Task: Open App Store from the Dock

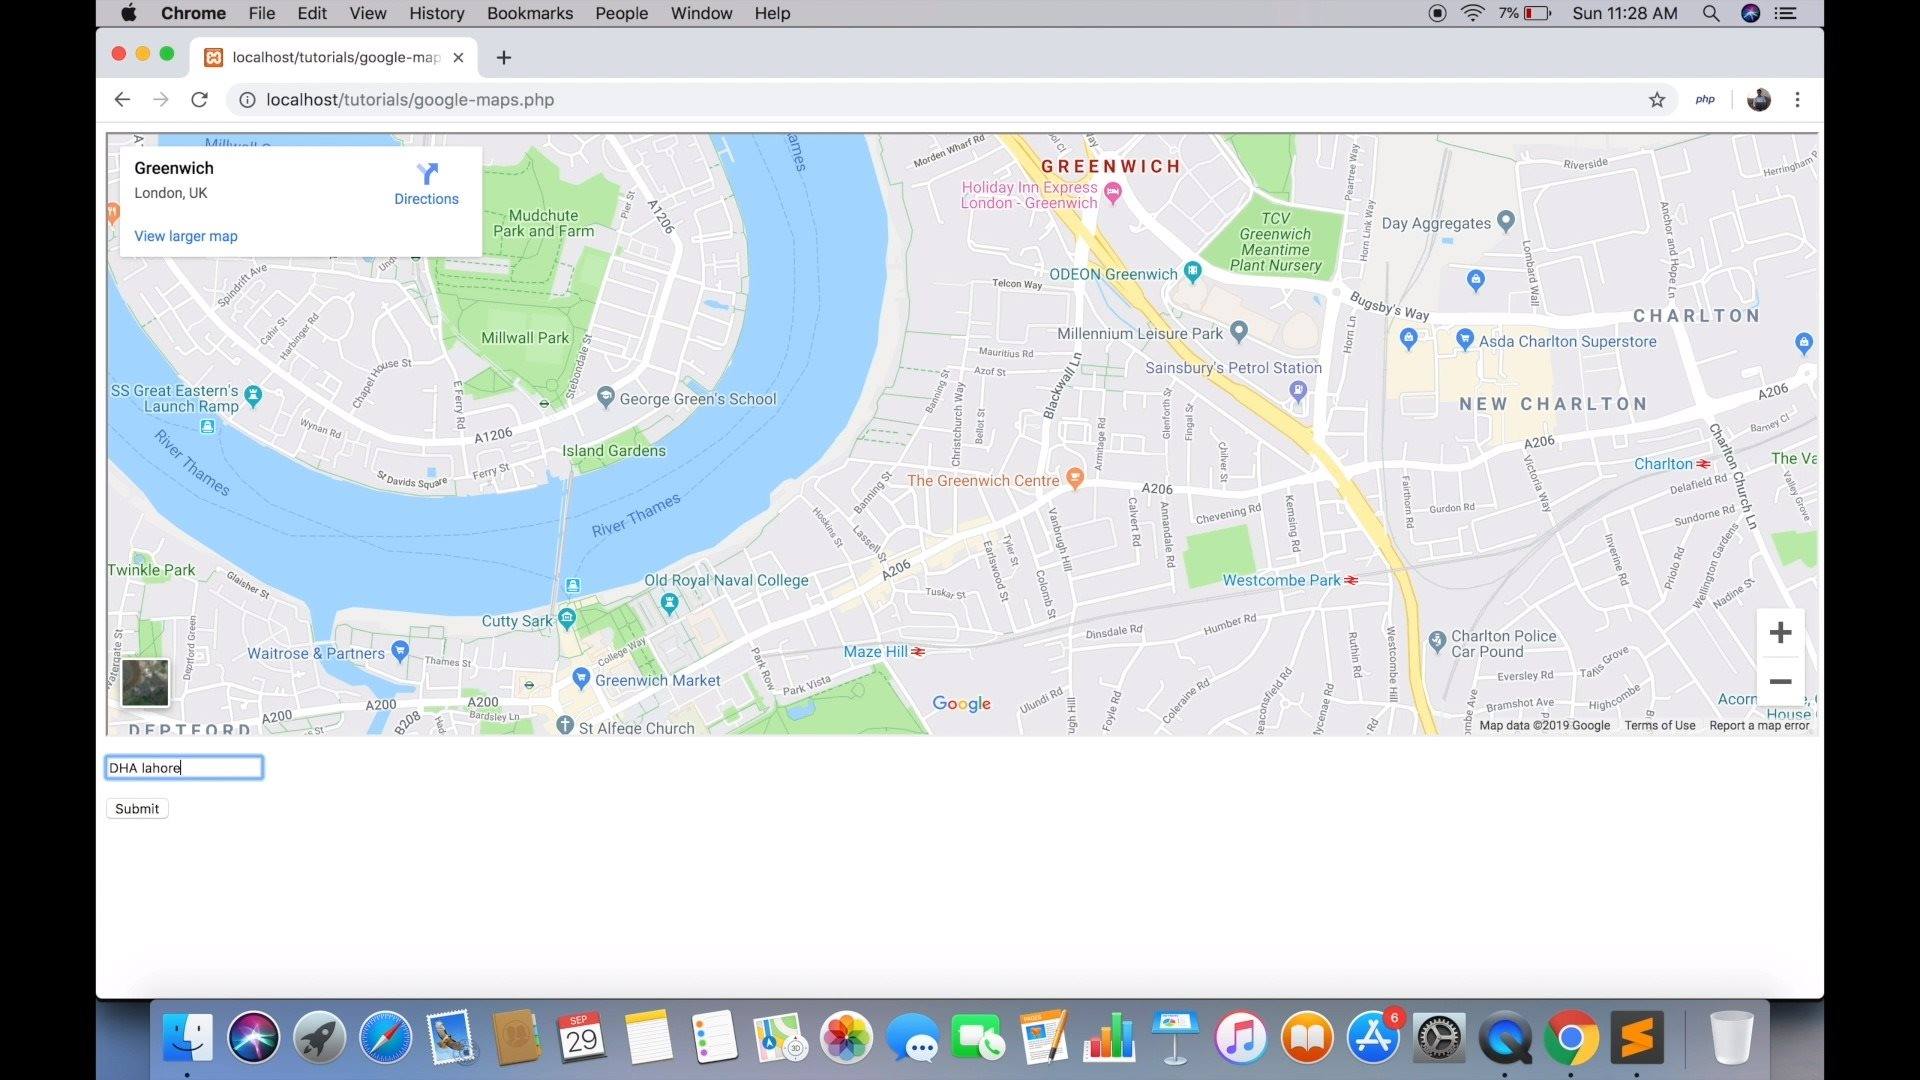Action: pyautogui.click(x=1373, y=1037)
